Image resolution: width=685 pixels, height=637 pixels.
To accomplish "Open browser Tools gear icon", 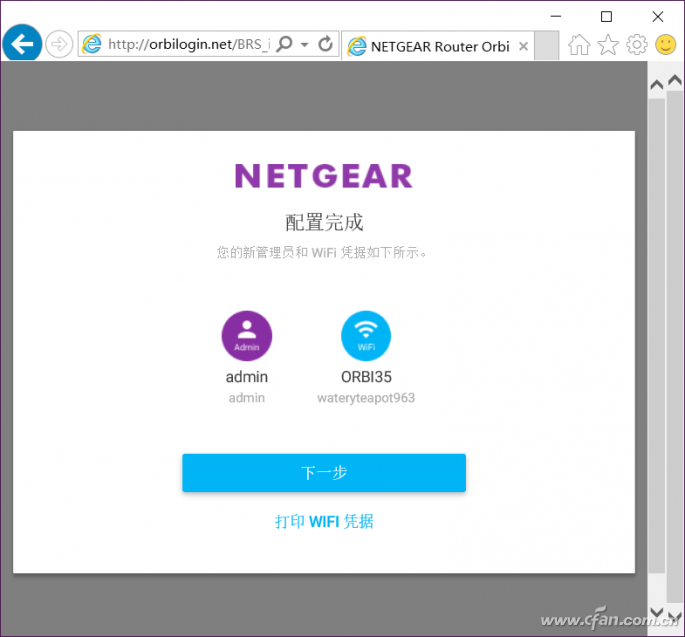I will click(x=637, y=45).
